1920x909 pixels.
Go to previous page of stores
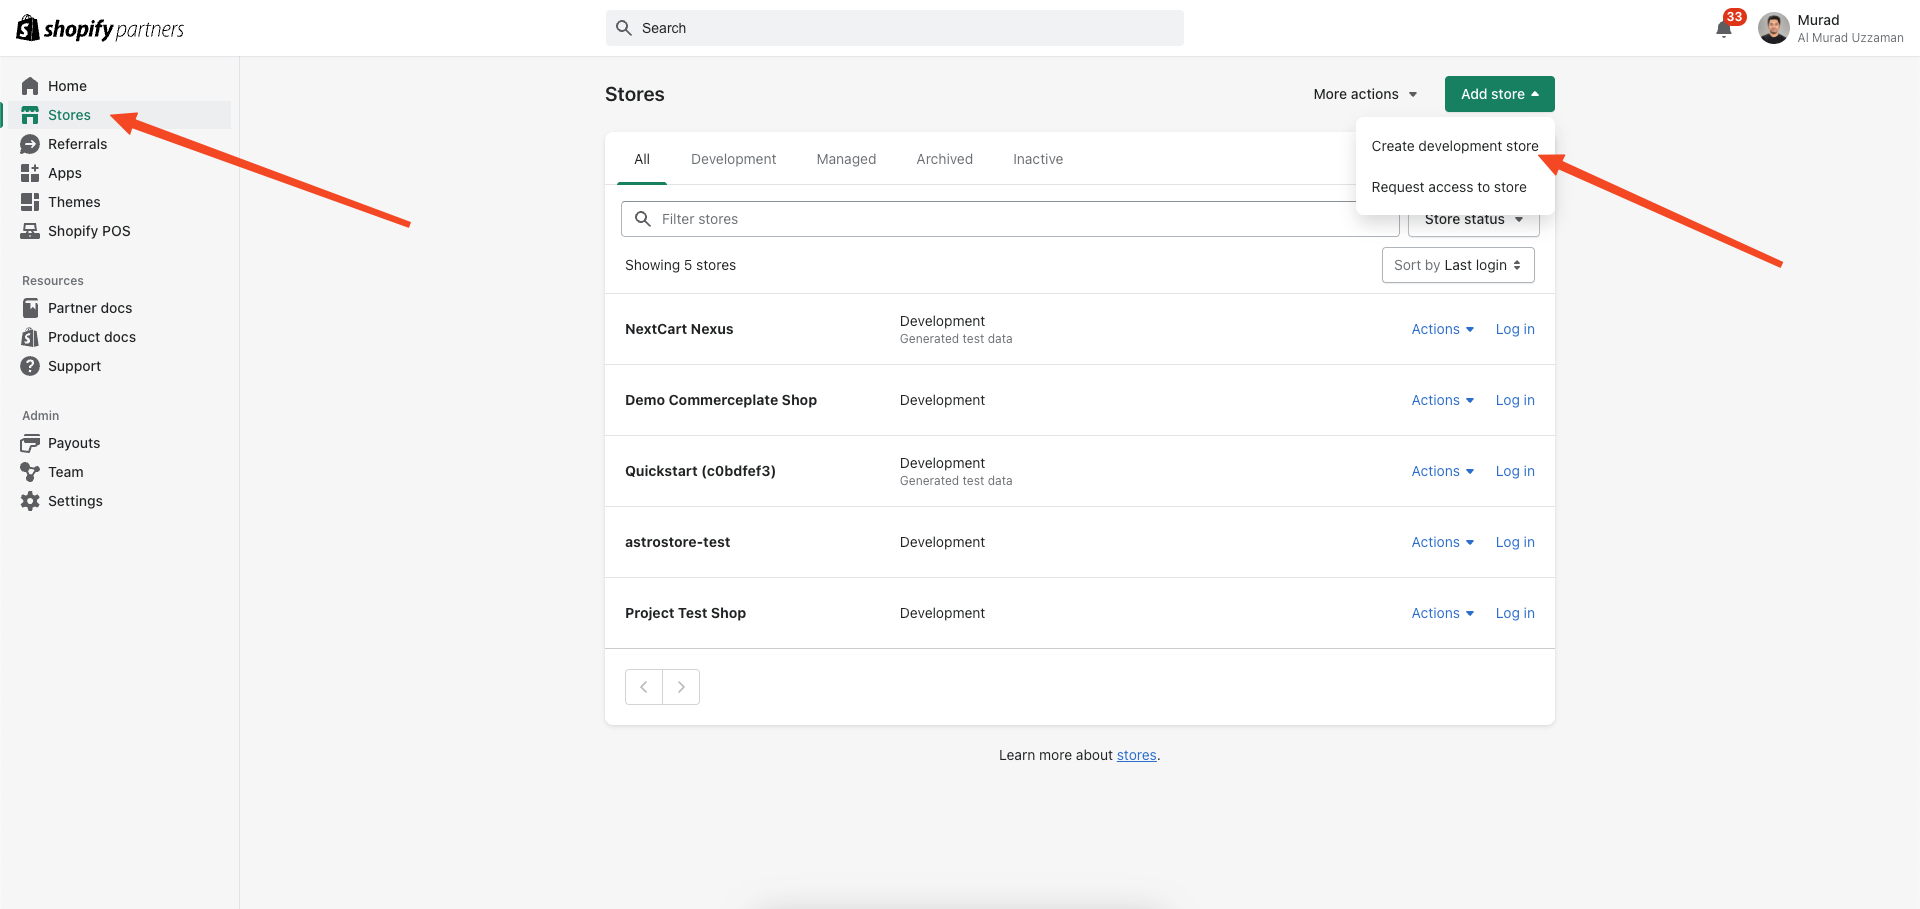tap(644, 687)
